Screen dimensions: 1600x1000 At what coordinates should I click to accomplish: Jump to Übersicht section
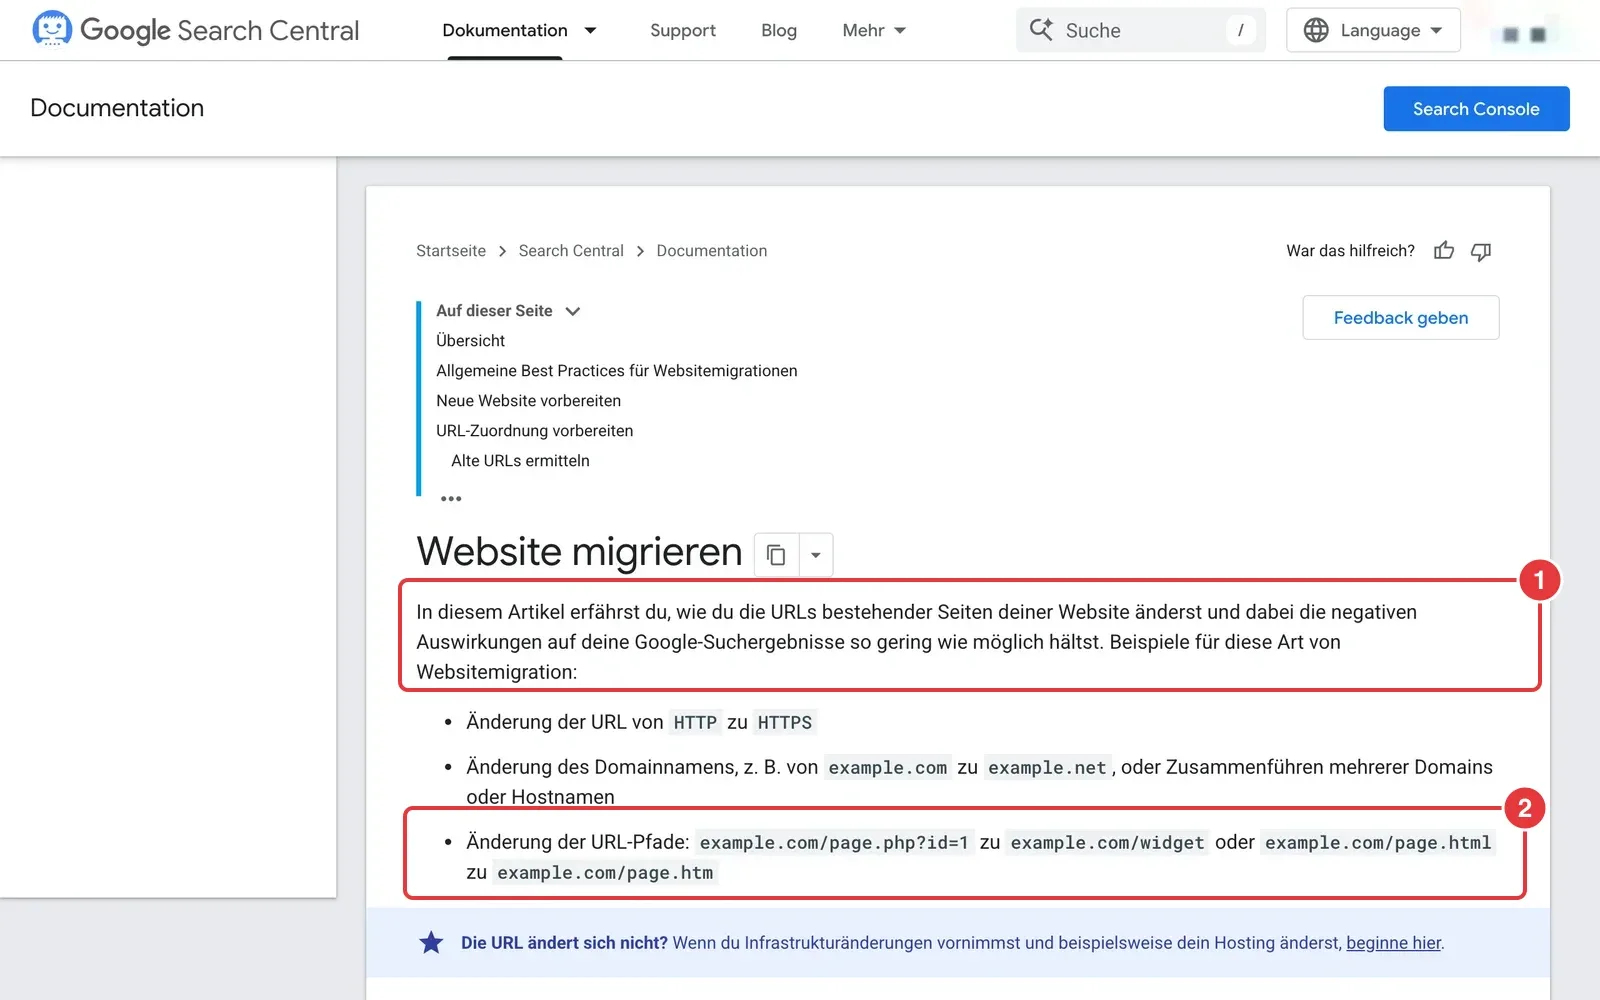click(x=470, y=341)
